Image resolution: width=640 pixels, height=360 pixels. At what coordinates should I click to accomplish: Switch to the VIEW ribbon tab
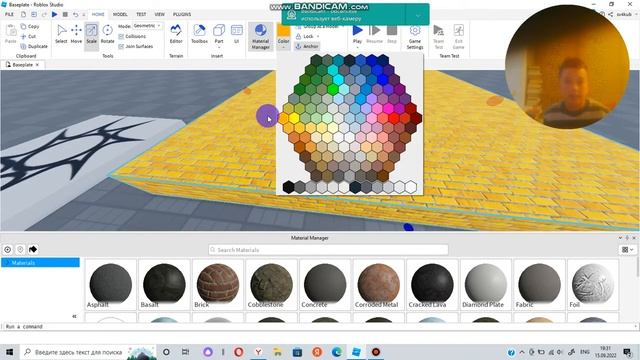click(160, 14)
